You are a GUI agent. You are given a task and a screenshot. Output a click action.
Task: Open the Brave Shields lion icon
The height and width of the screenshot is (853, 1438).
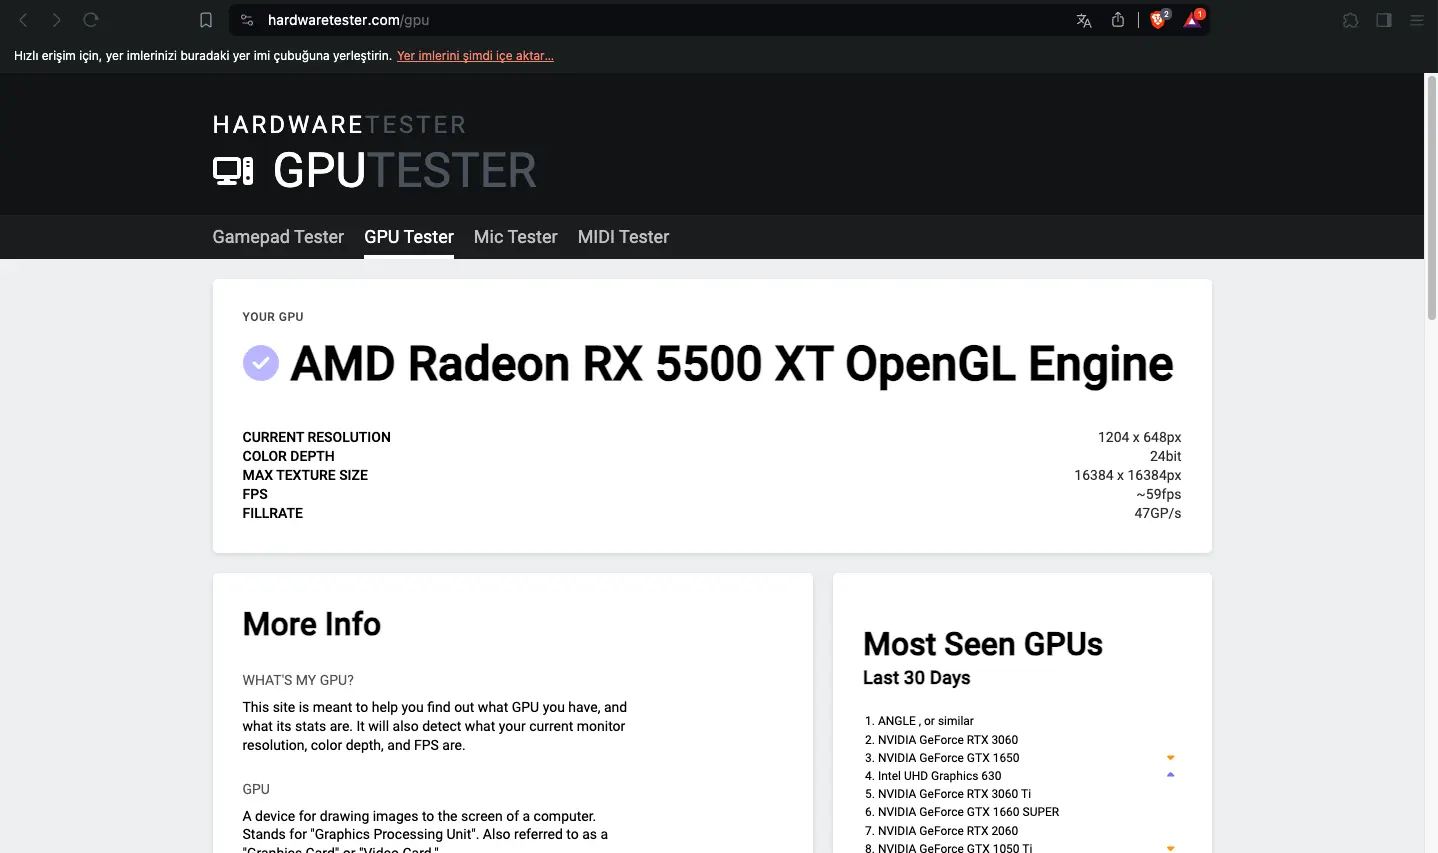click(1159, 19)
